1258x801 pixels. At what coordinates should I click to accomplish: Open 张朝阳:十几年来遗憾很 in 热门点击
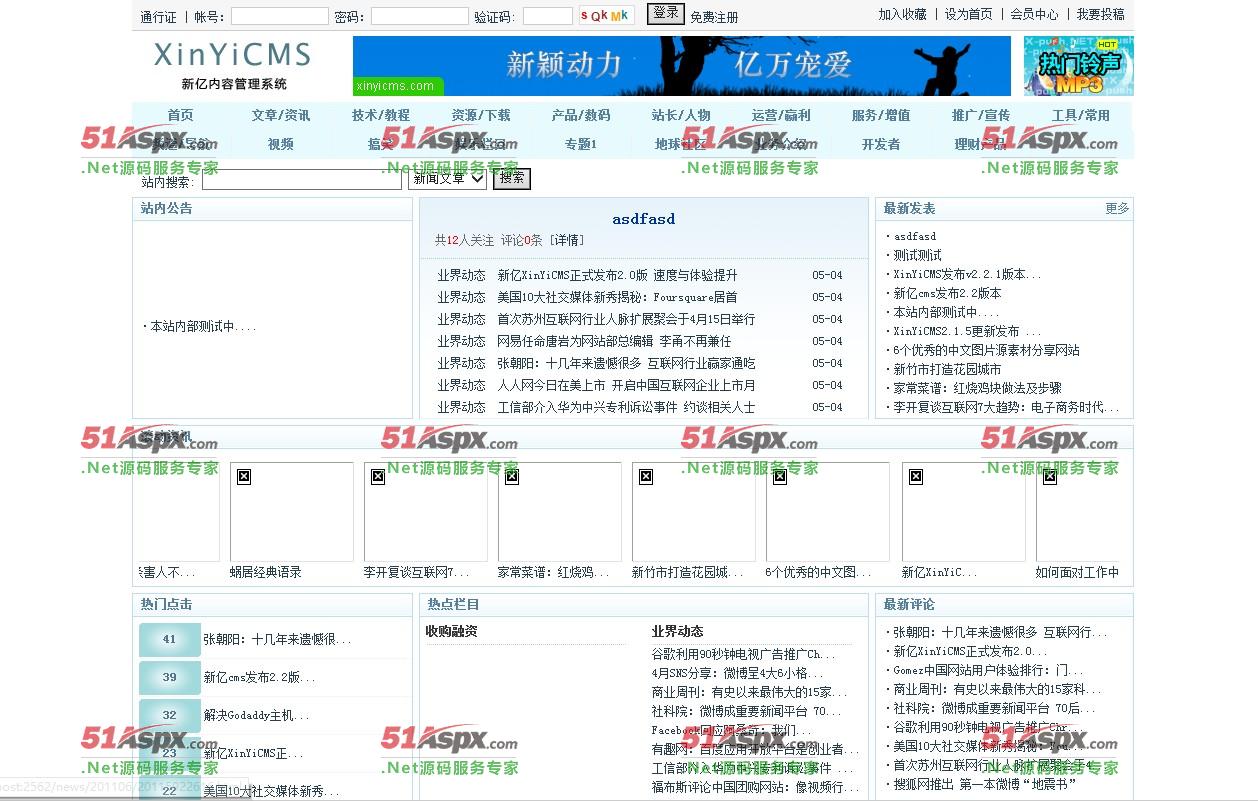(277, 639)
